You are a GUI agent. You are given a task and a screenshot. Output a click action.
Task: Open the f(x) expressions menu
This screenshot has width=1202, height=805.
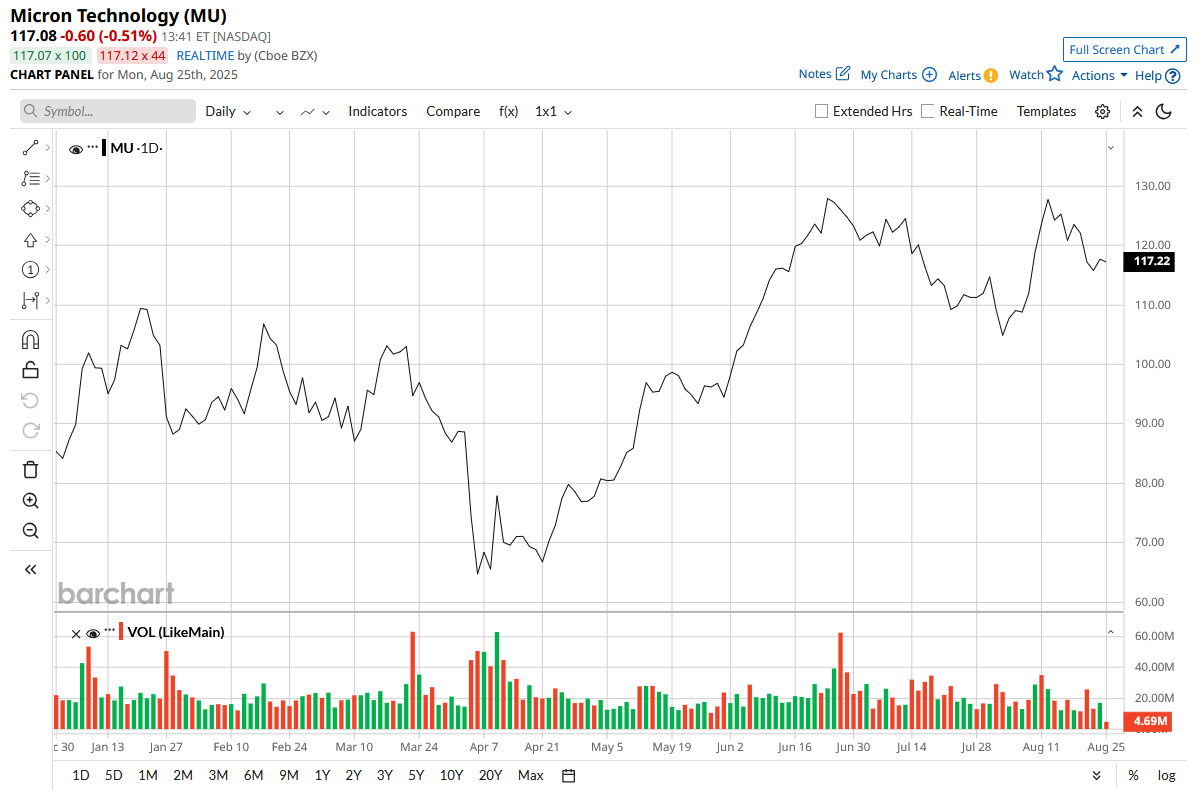click(x=509, y=112)
